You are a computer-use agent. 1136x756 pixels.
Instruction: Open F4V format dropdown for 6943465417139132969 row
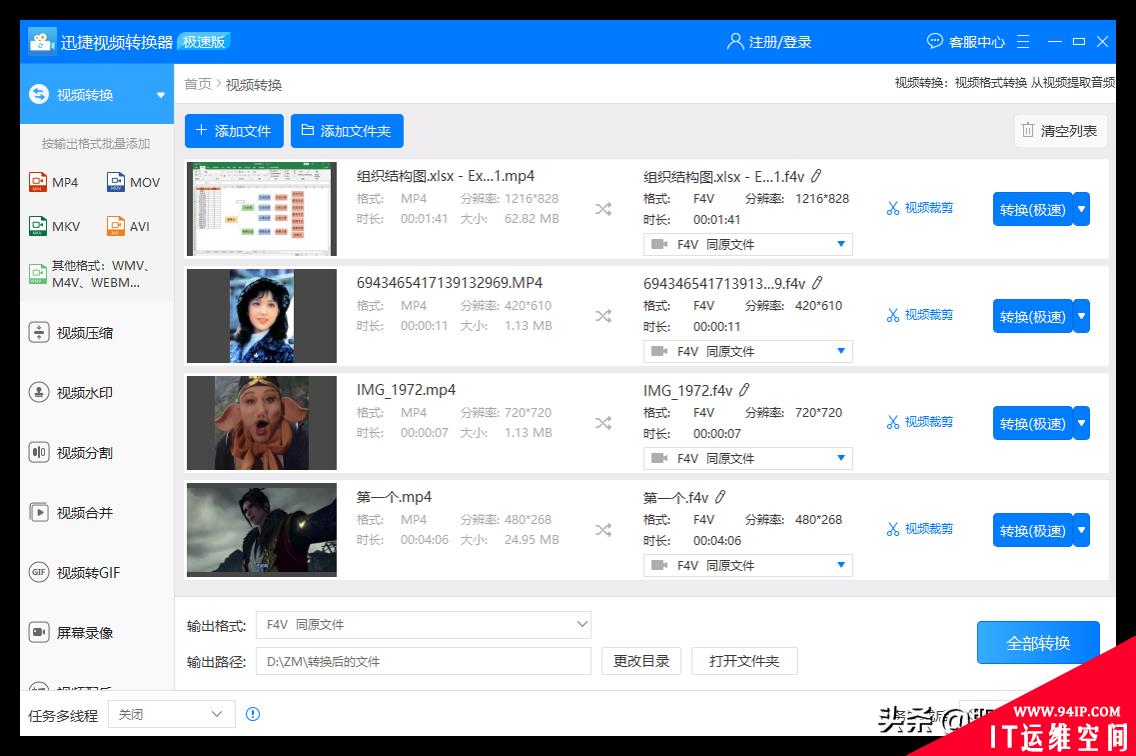tap(748, 352)
